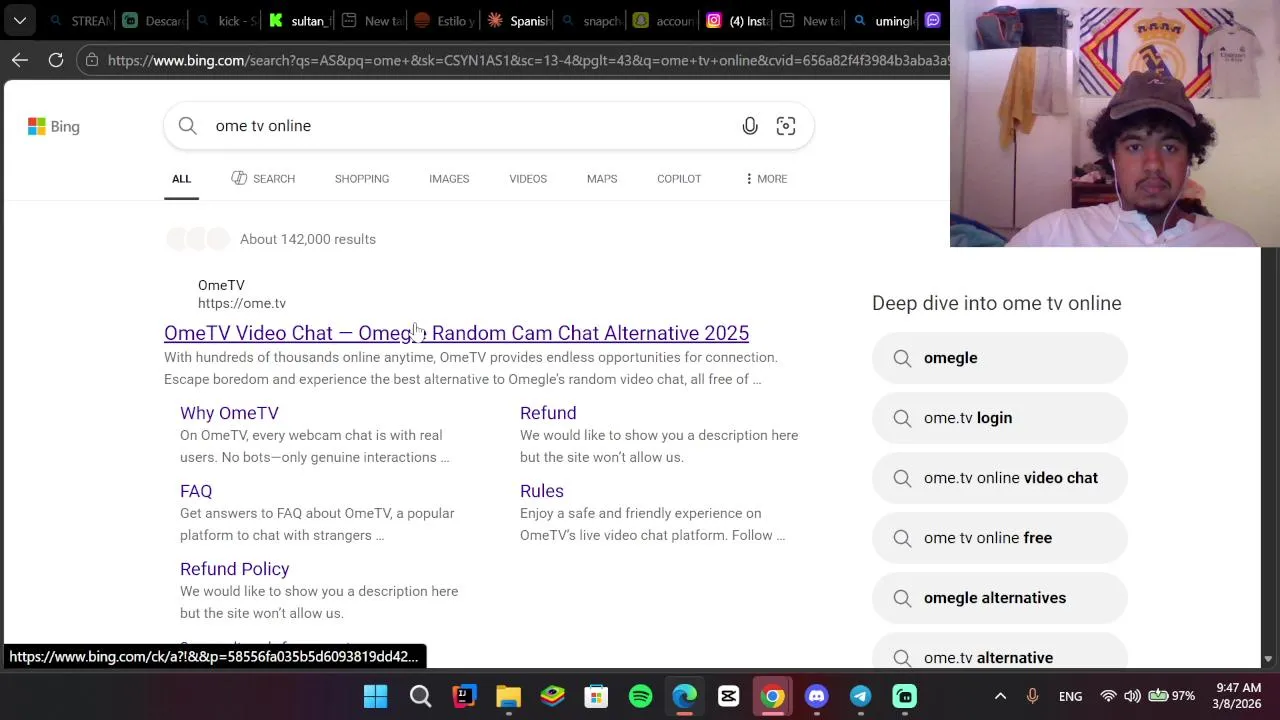
Task: Switch to the (4) Insta Instagram tab
Action: coord(738,20)
